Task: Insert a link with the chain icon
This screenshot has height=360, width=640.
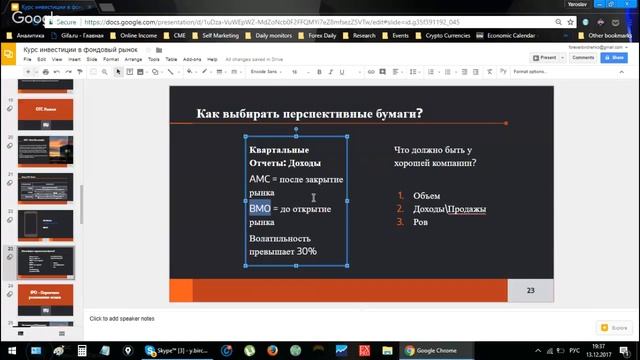Action: coord(371,72)
